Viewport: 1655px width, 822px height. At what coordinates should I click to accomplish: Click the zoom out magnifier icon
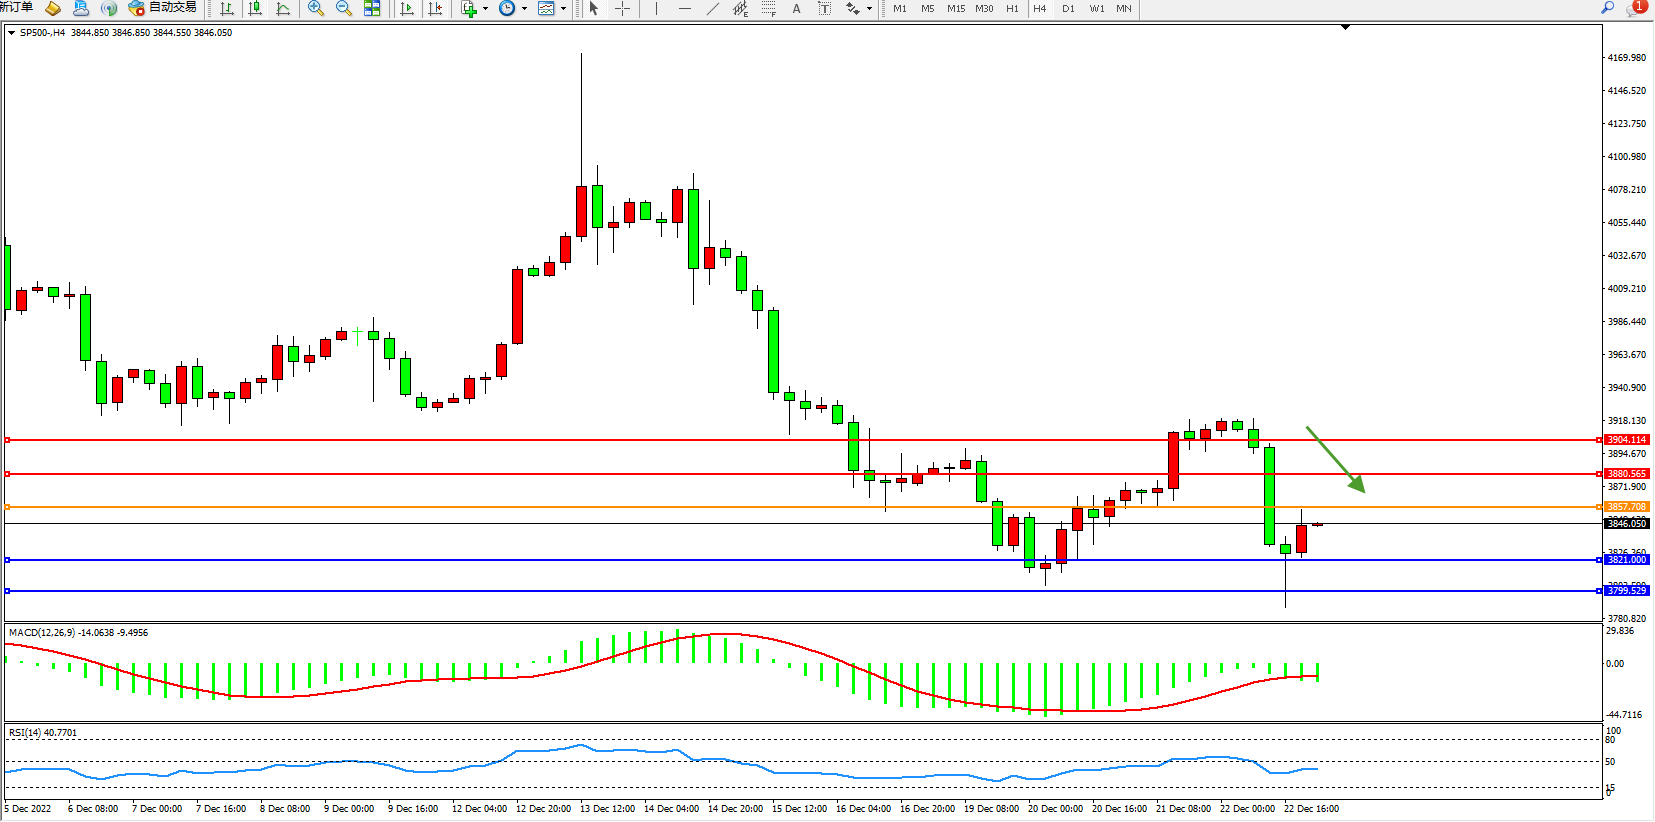[344, 9]
